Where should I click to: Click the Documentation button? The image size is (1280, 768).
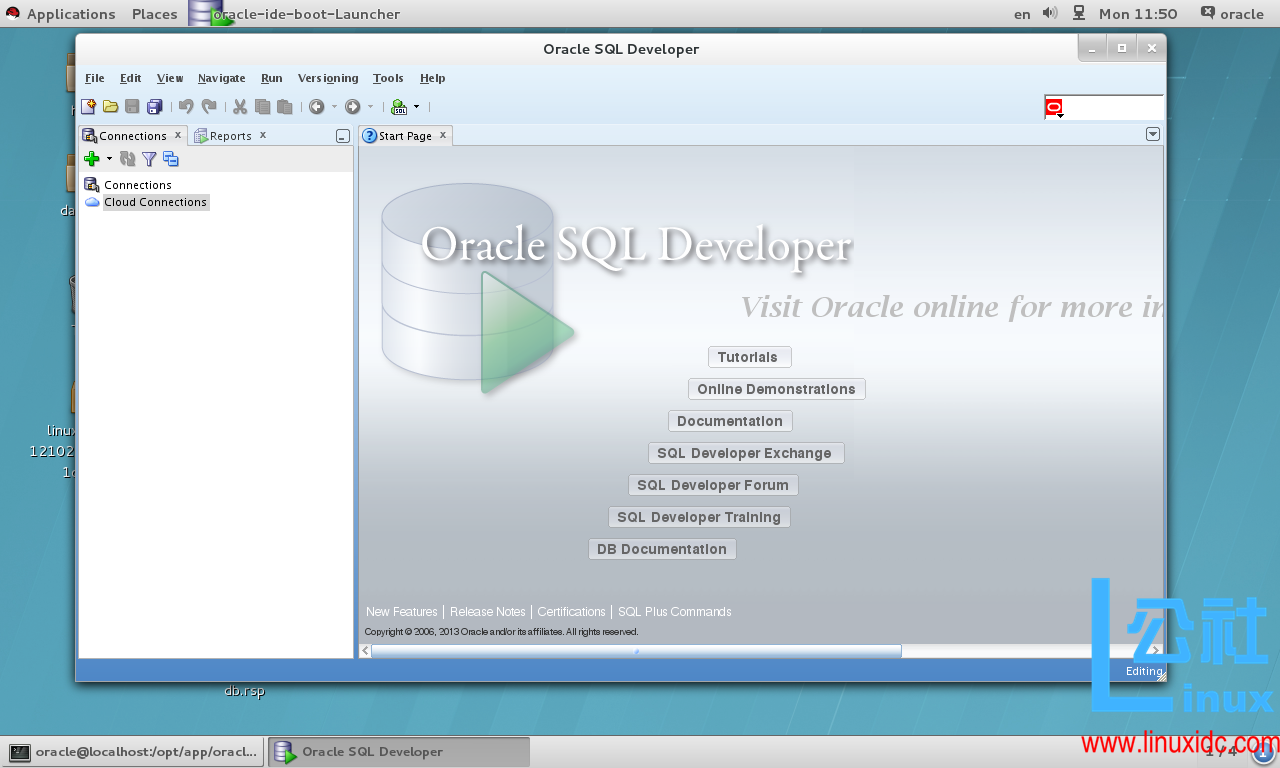730,421
